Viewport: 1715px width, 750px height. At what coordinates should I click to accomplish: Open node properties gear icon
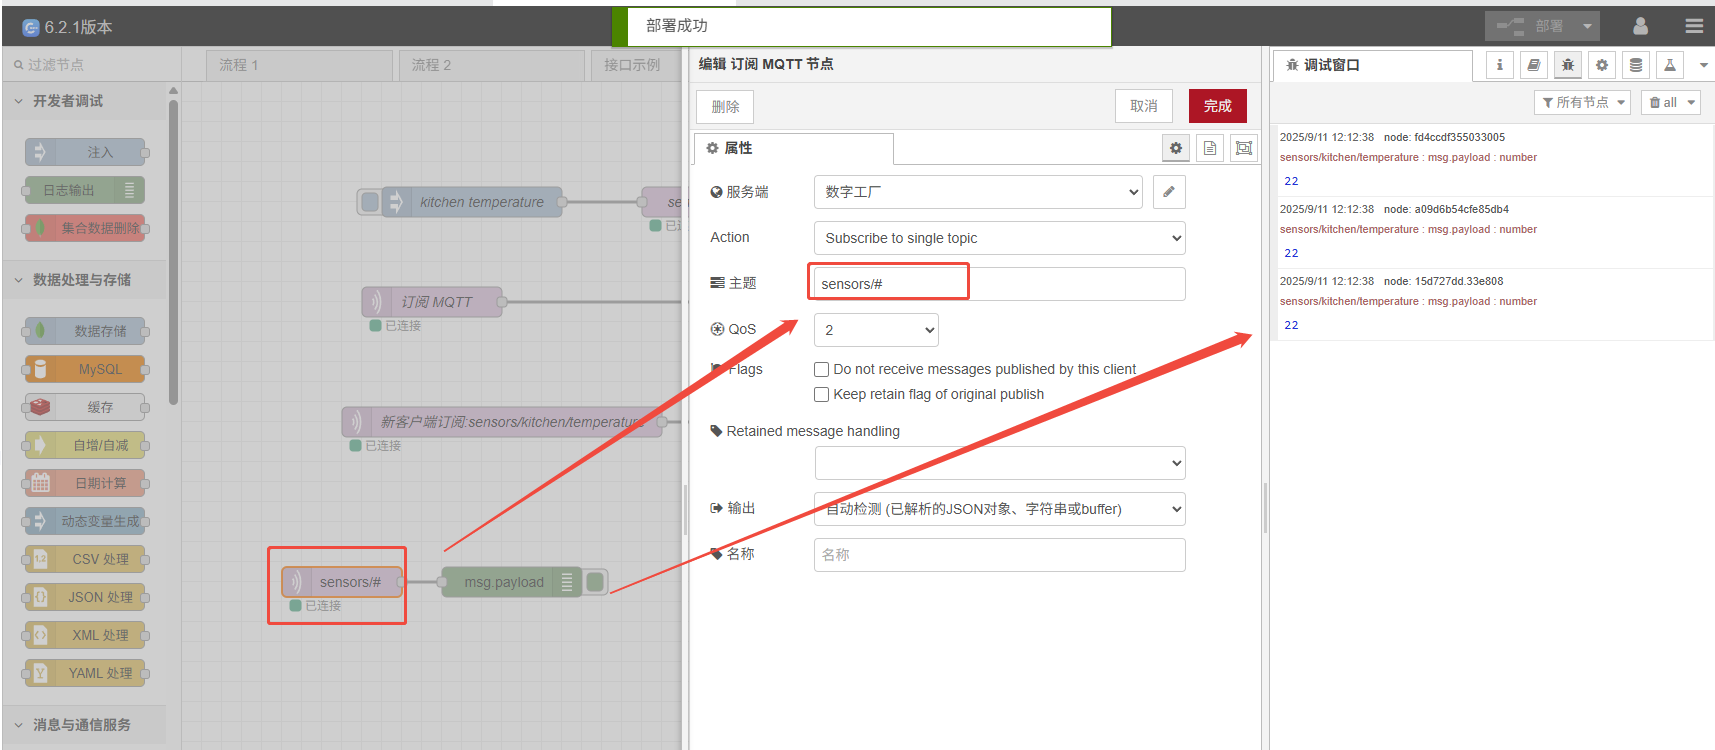[1176, 148]
